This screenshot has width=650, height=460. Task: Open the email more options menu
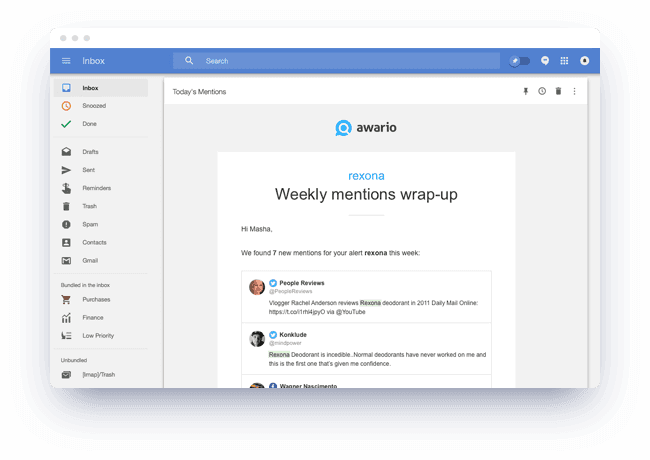tap(575, 91)
